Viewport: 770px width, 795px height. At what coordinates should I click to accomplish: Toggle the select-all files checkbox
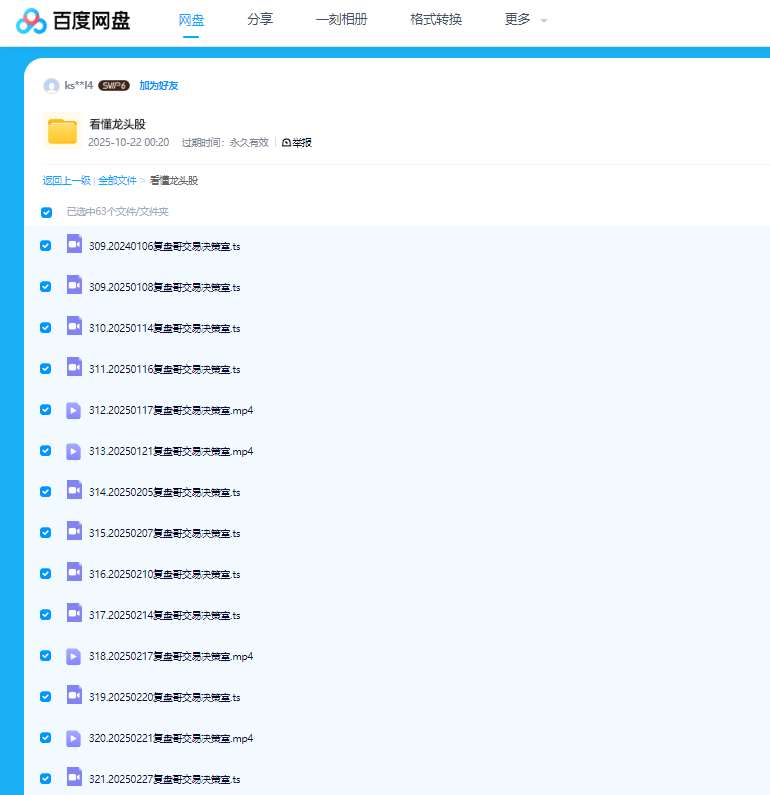(x=46, y=212)
